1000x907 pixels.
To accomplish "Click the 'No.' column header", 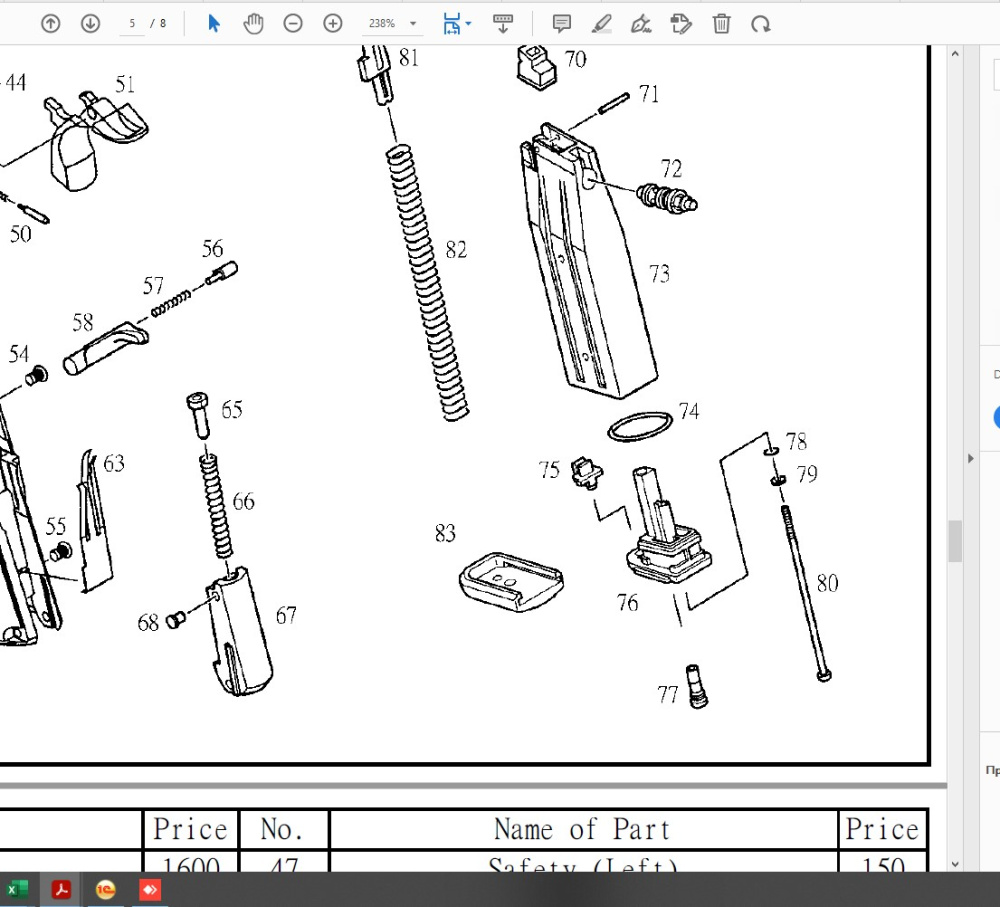I will pos(281,829).
